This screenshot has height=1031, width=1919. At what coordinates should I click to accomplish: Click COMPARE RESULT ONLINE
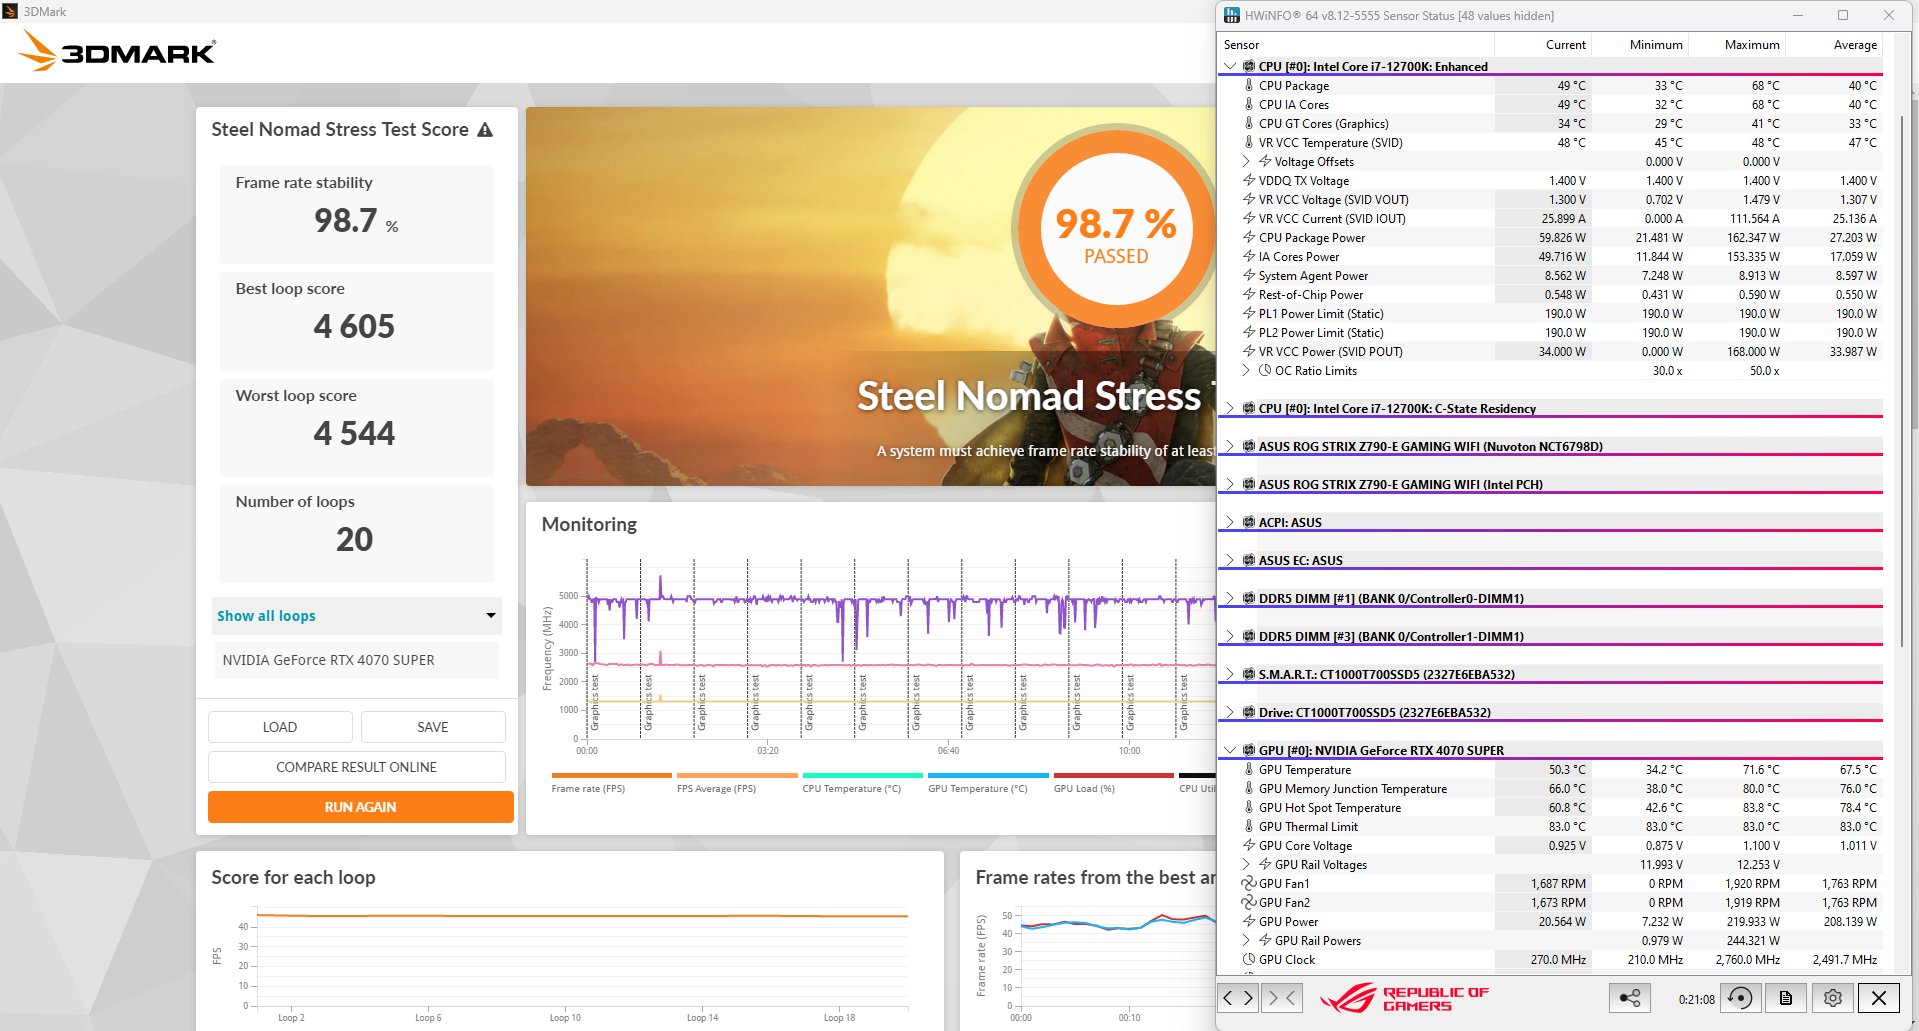point(357,767)
